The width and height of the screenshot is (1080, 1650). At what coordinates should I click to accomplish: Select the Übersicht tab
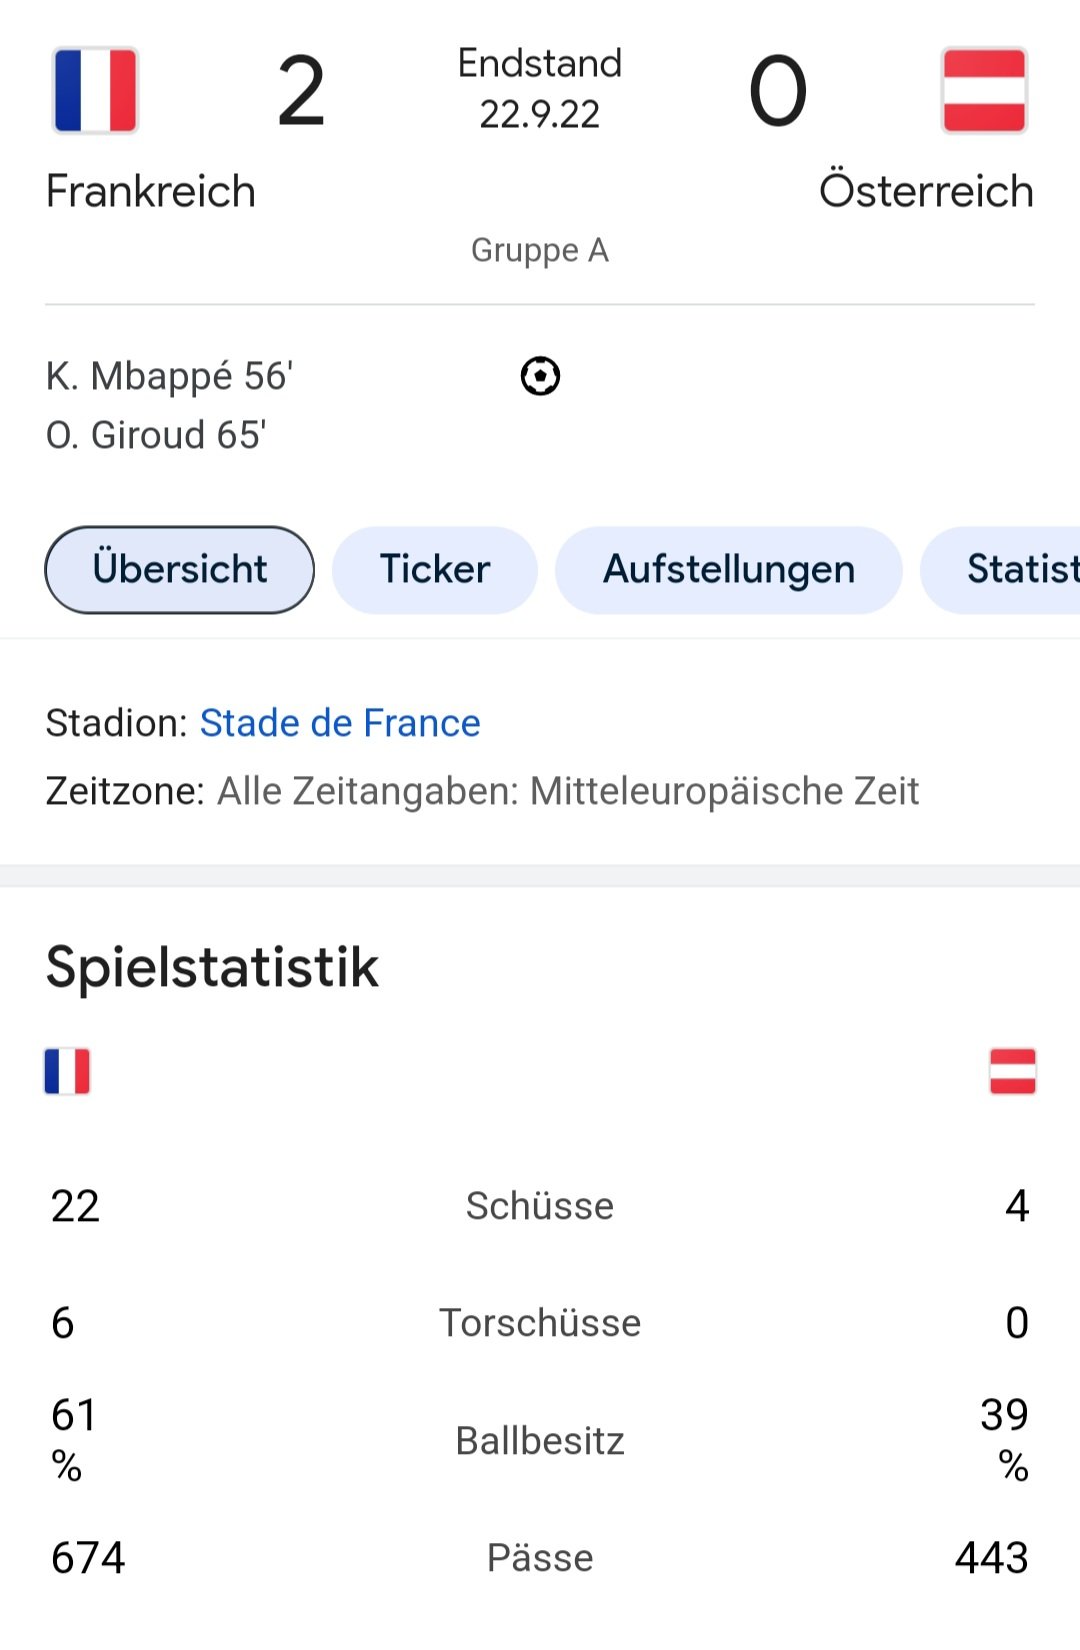[x=180, y=570]
